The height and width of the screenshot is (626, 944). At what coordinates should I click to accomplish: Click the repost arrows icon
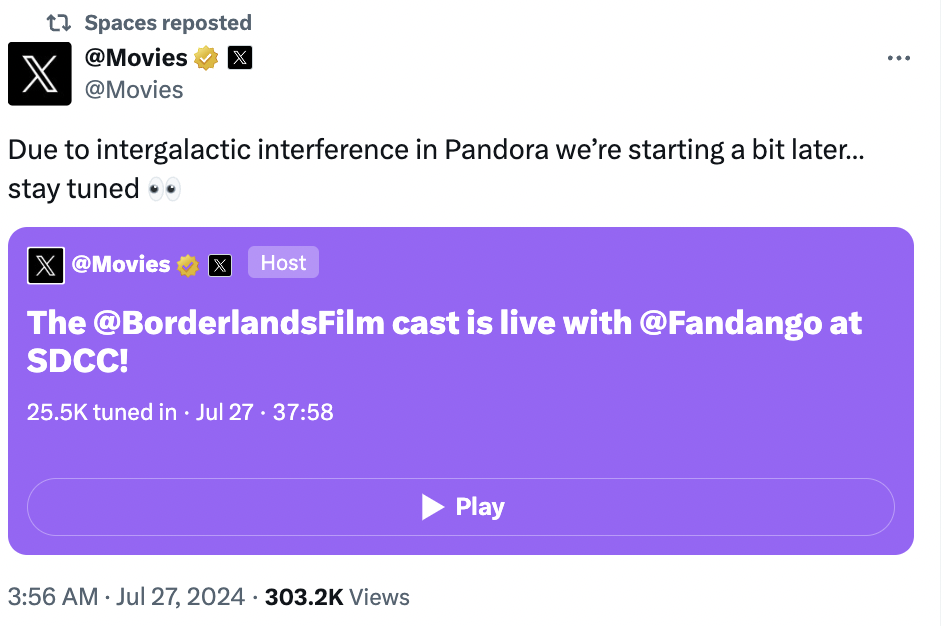point(59,23)
